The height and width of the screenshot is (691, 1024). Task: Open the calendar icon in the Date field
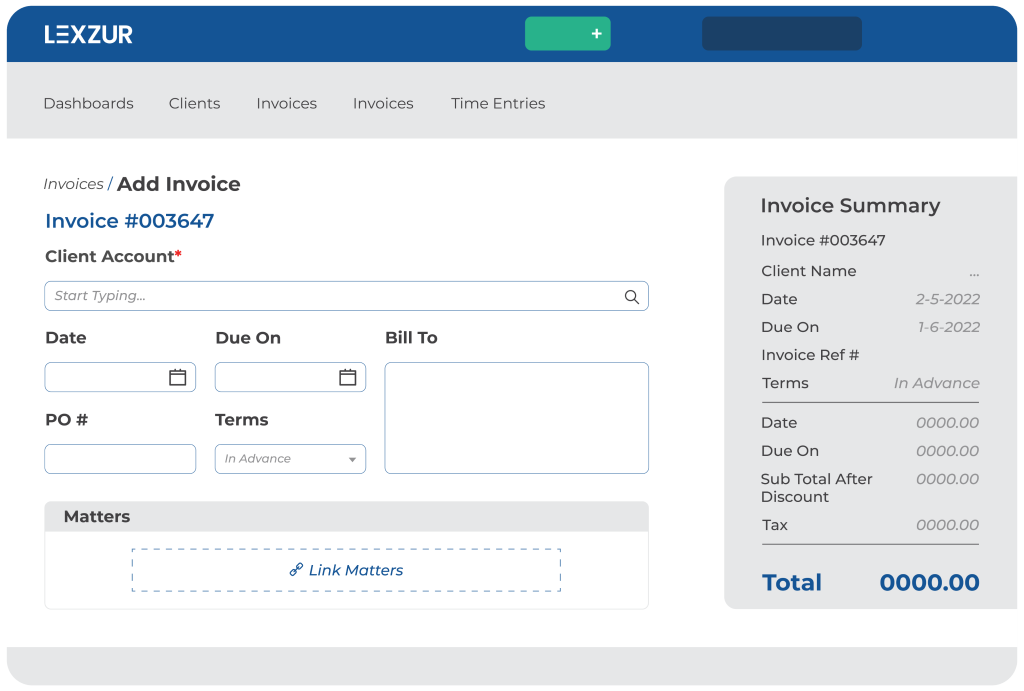click(x=177, y=377)
